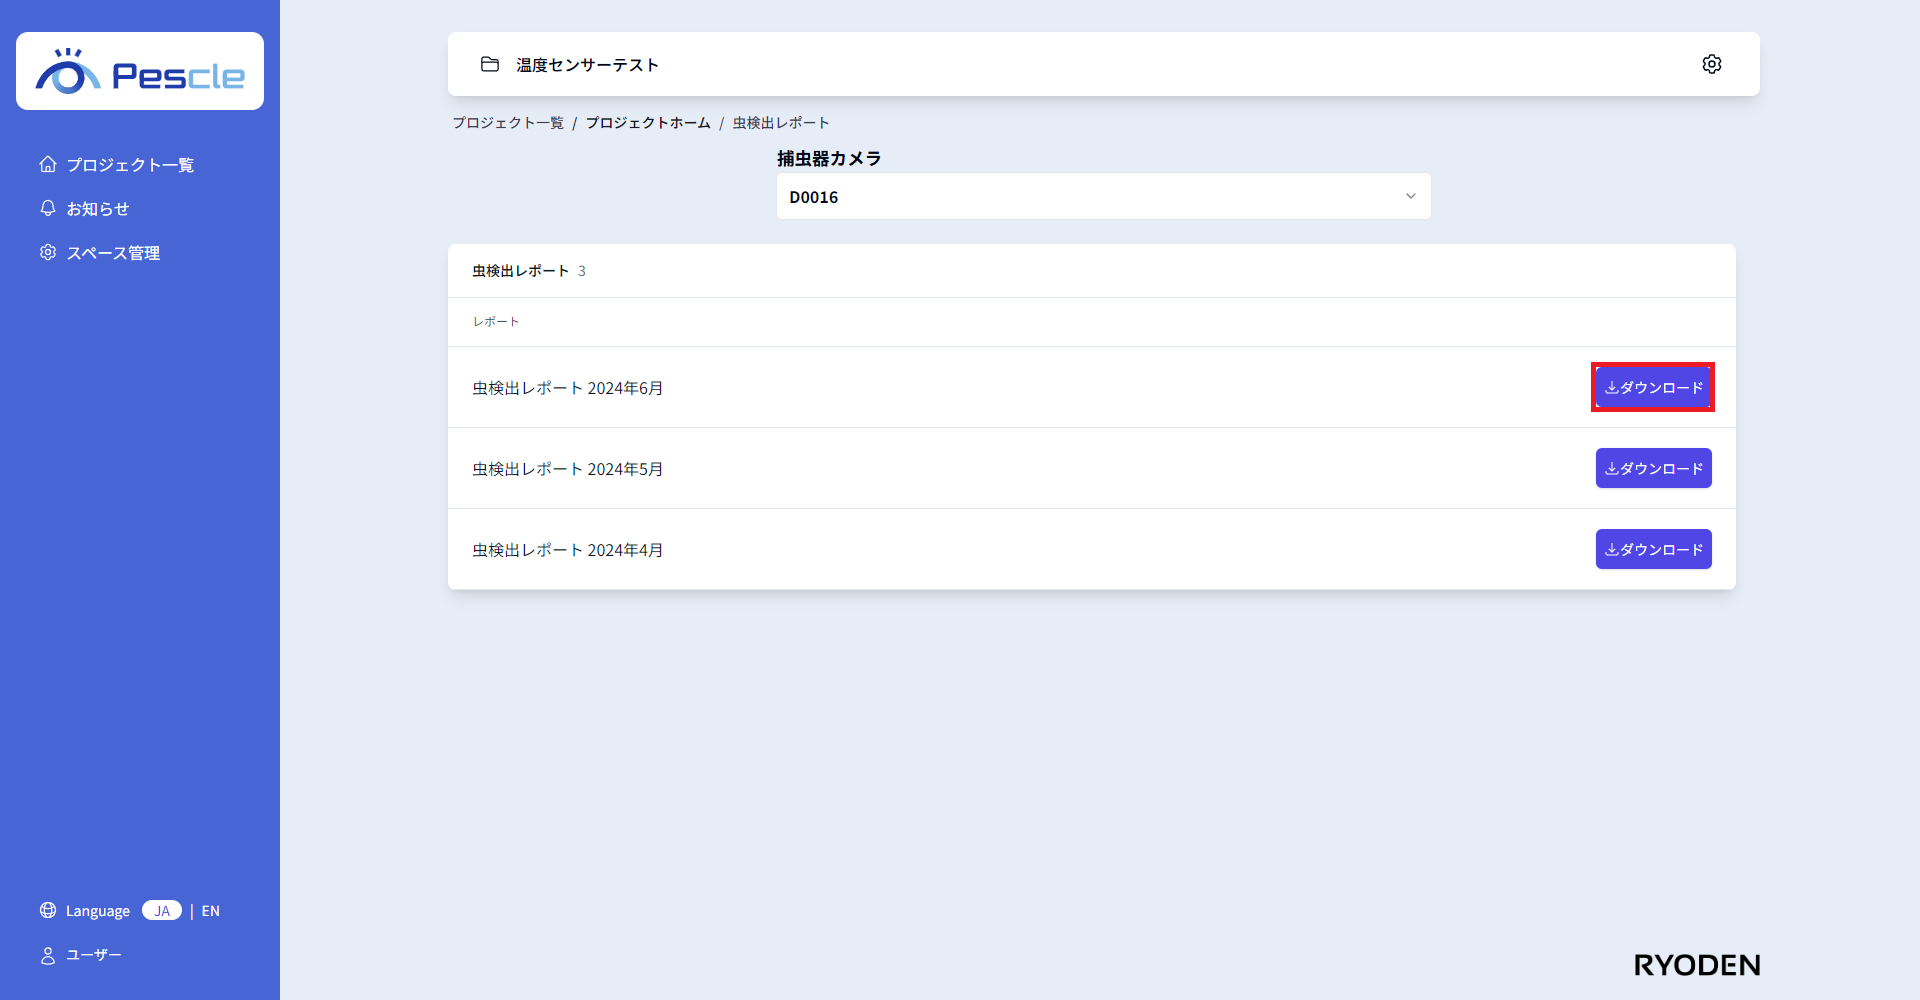Screen dimensions: 1920x1000
Task: Switch language to EN
Action: pyautogui.click(x=210, y=911)
